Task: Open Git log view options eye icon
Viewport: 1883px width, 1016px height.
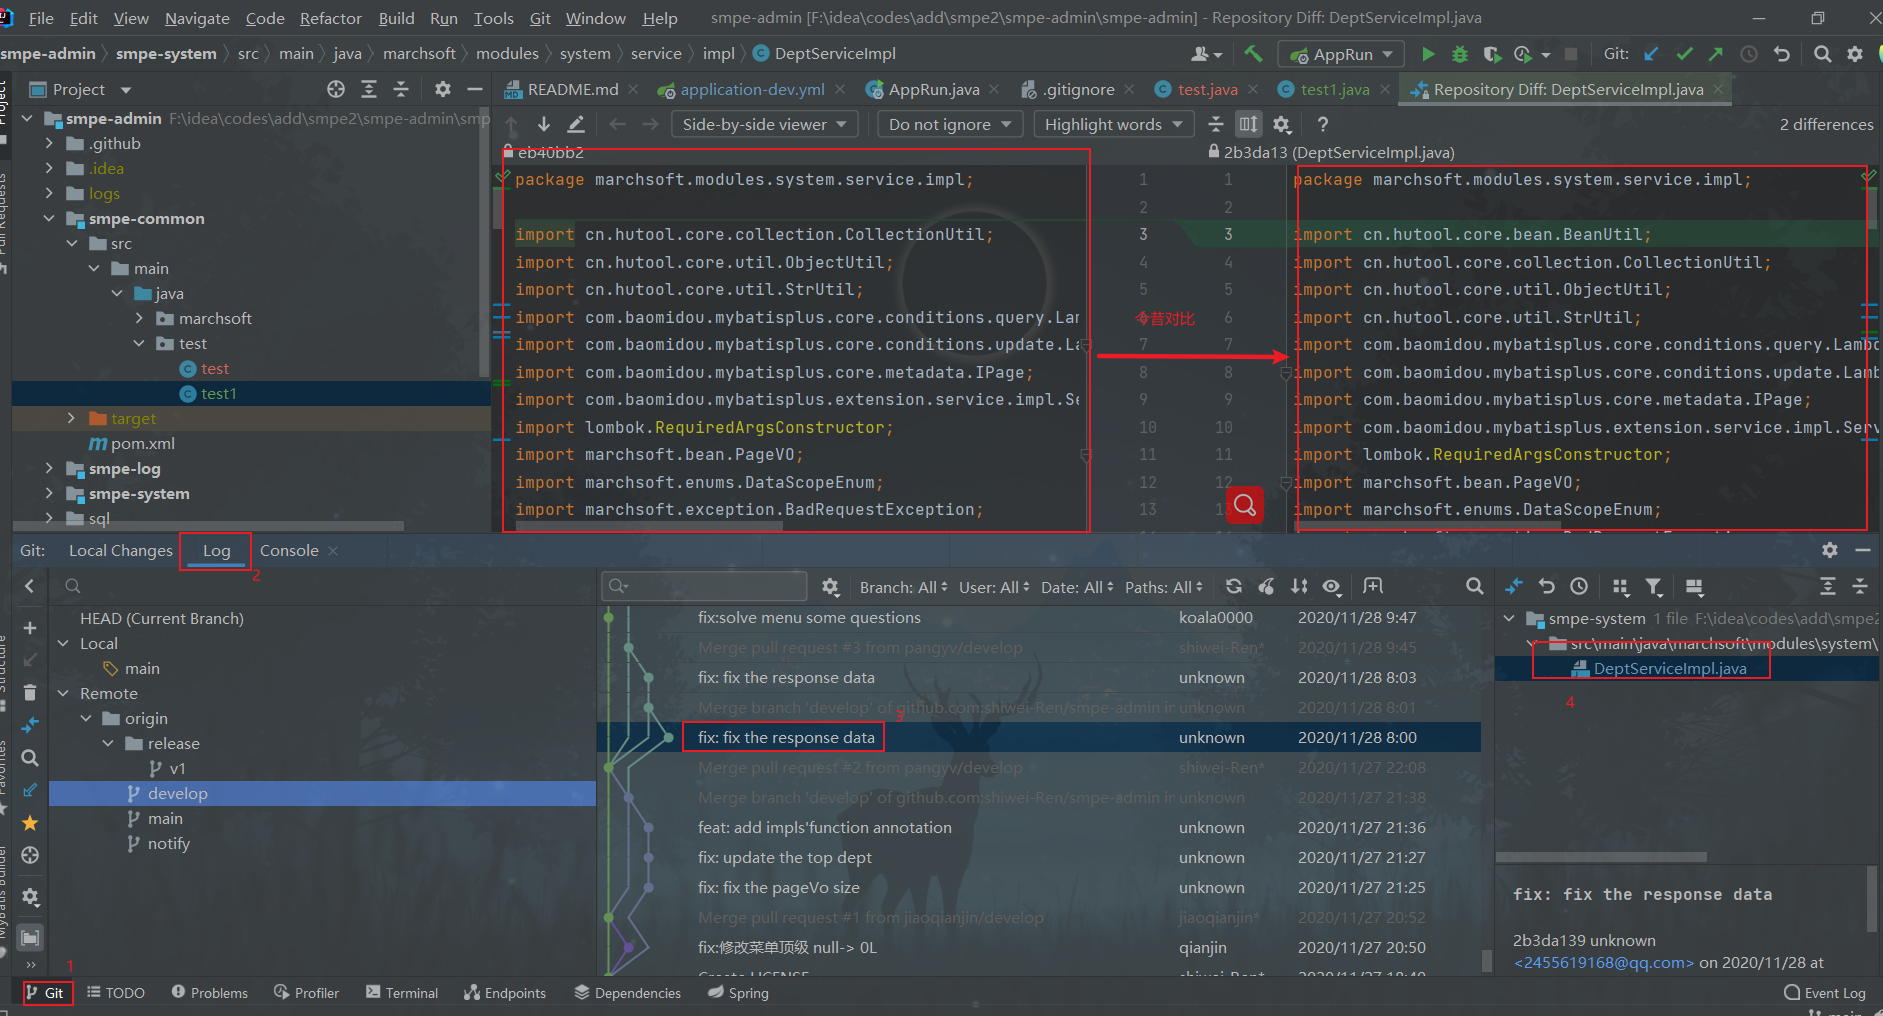Action: click(1332, 587)
